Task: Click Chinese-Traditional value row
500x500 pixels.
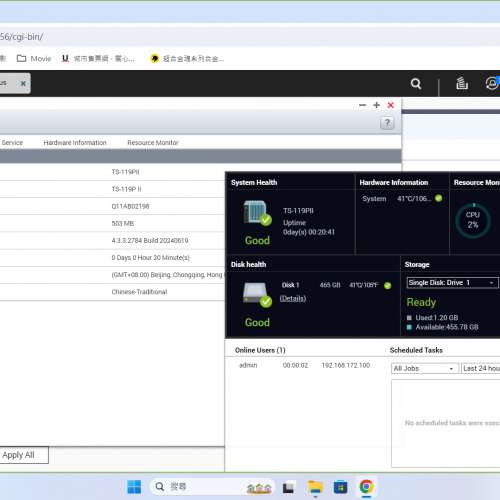Action: [x=139, y=292]
